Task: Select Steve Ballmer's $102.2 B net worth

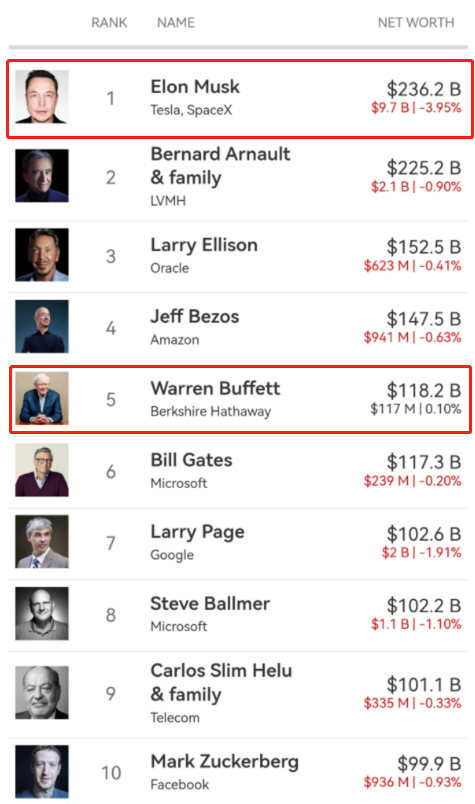Action: [424, 606]
